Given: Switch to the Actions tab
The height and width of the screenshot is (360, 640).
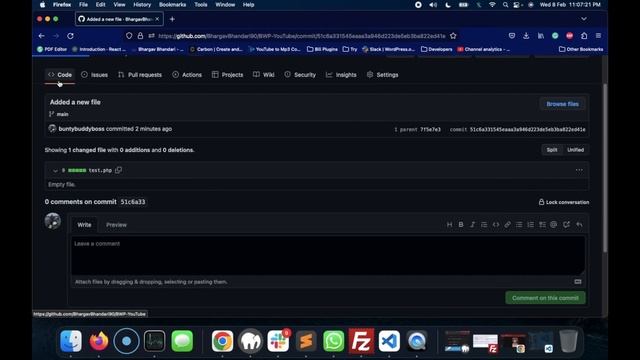Looking at the screenshot, I should tap(187, 75).
